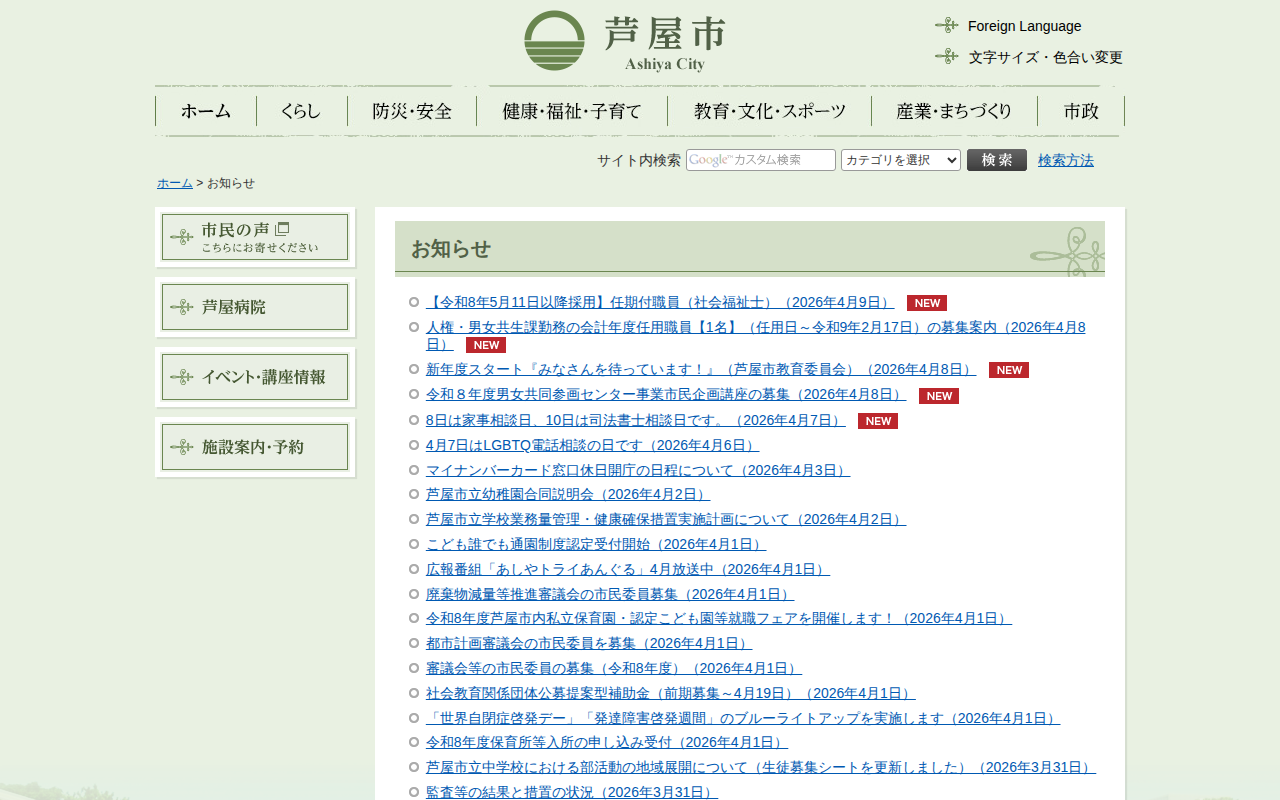Click the Ashiya City logo
The image size is (1280, 800).
pos(624,41)
